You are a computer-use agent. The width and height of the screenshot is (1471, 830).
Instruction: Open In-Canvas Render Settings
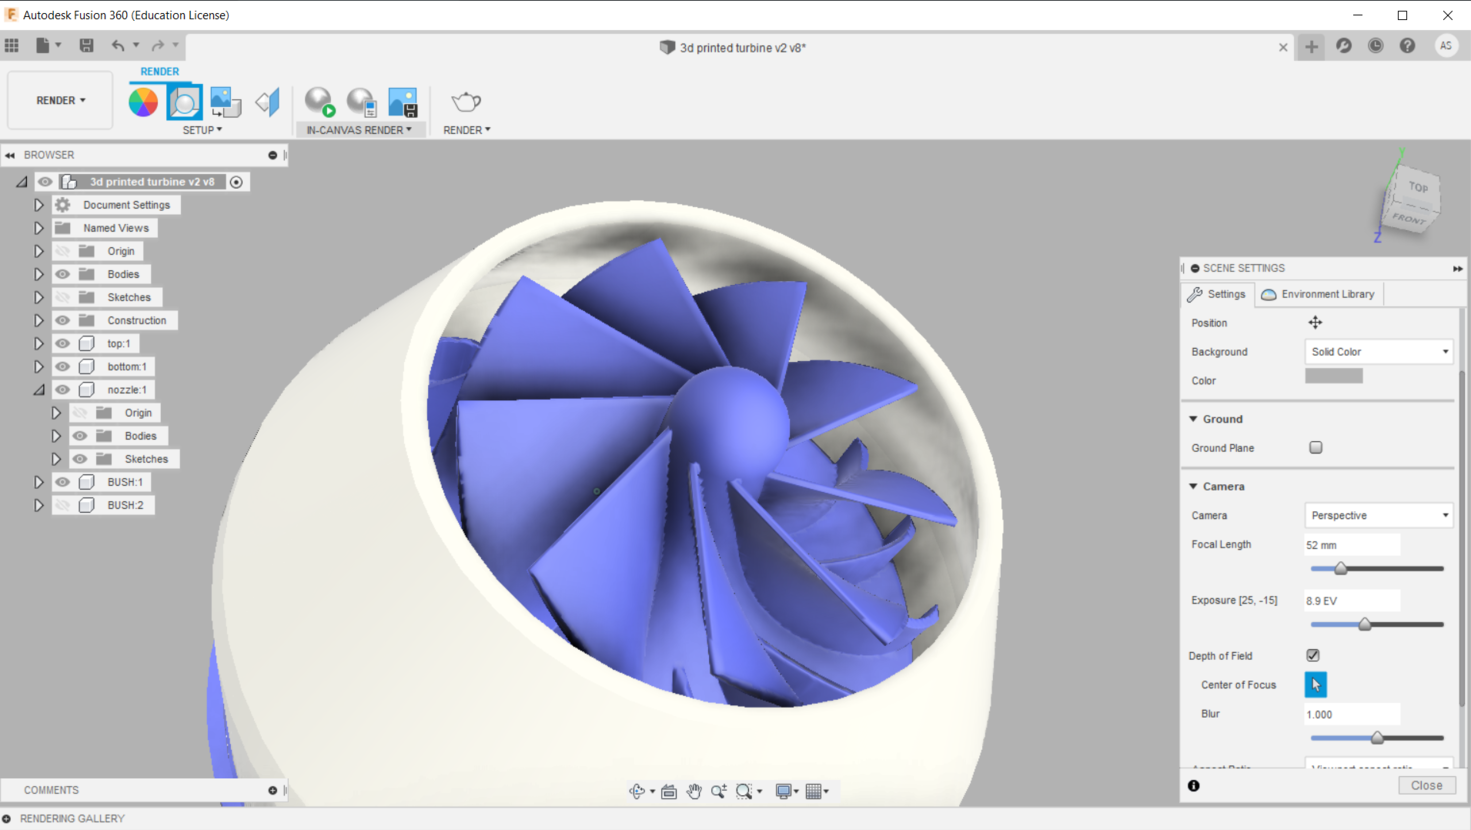click(x=361, y=102)
